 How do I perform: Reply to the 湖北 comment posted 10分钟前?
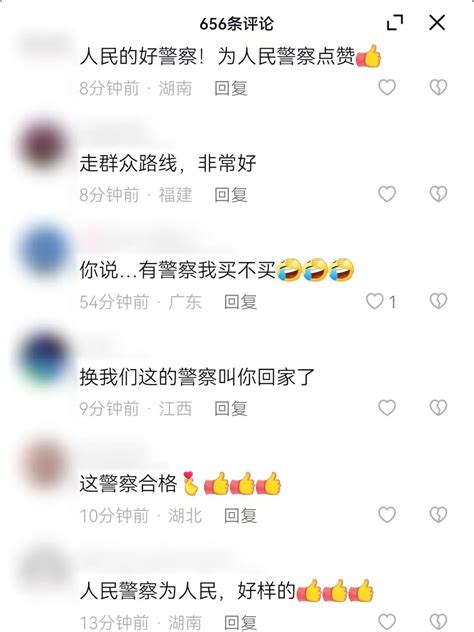coord(241,516)
